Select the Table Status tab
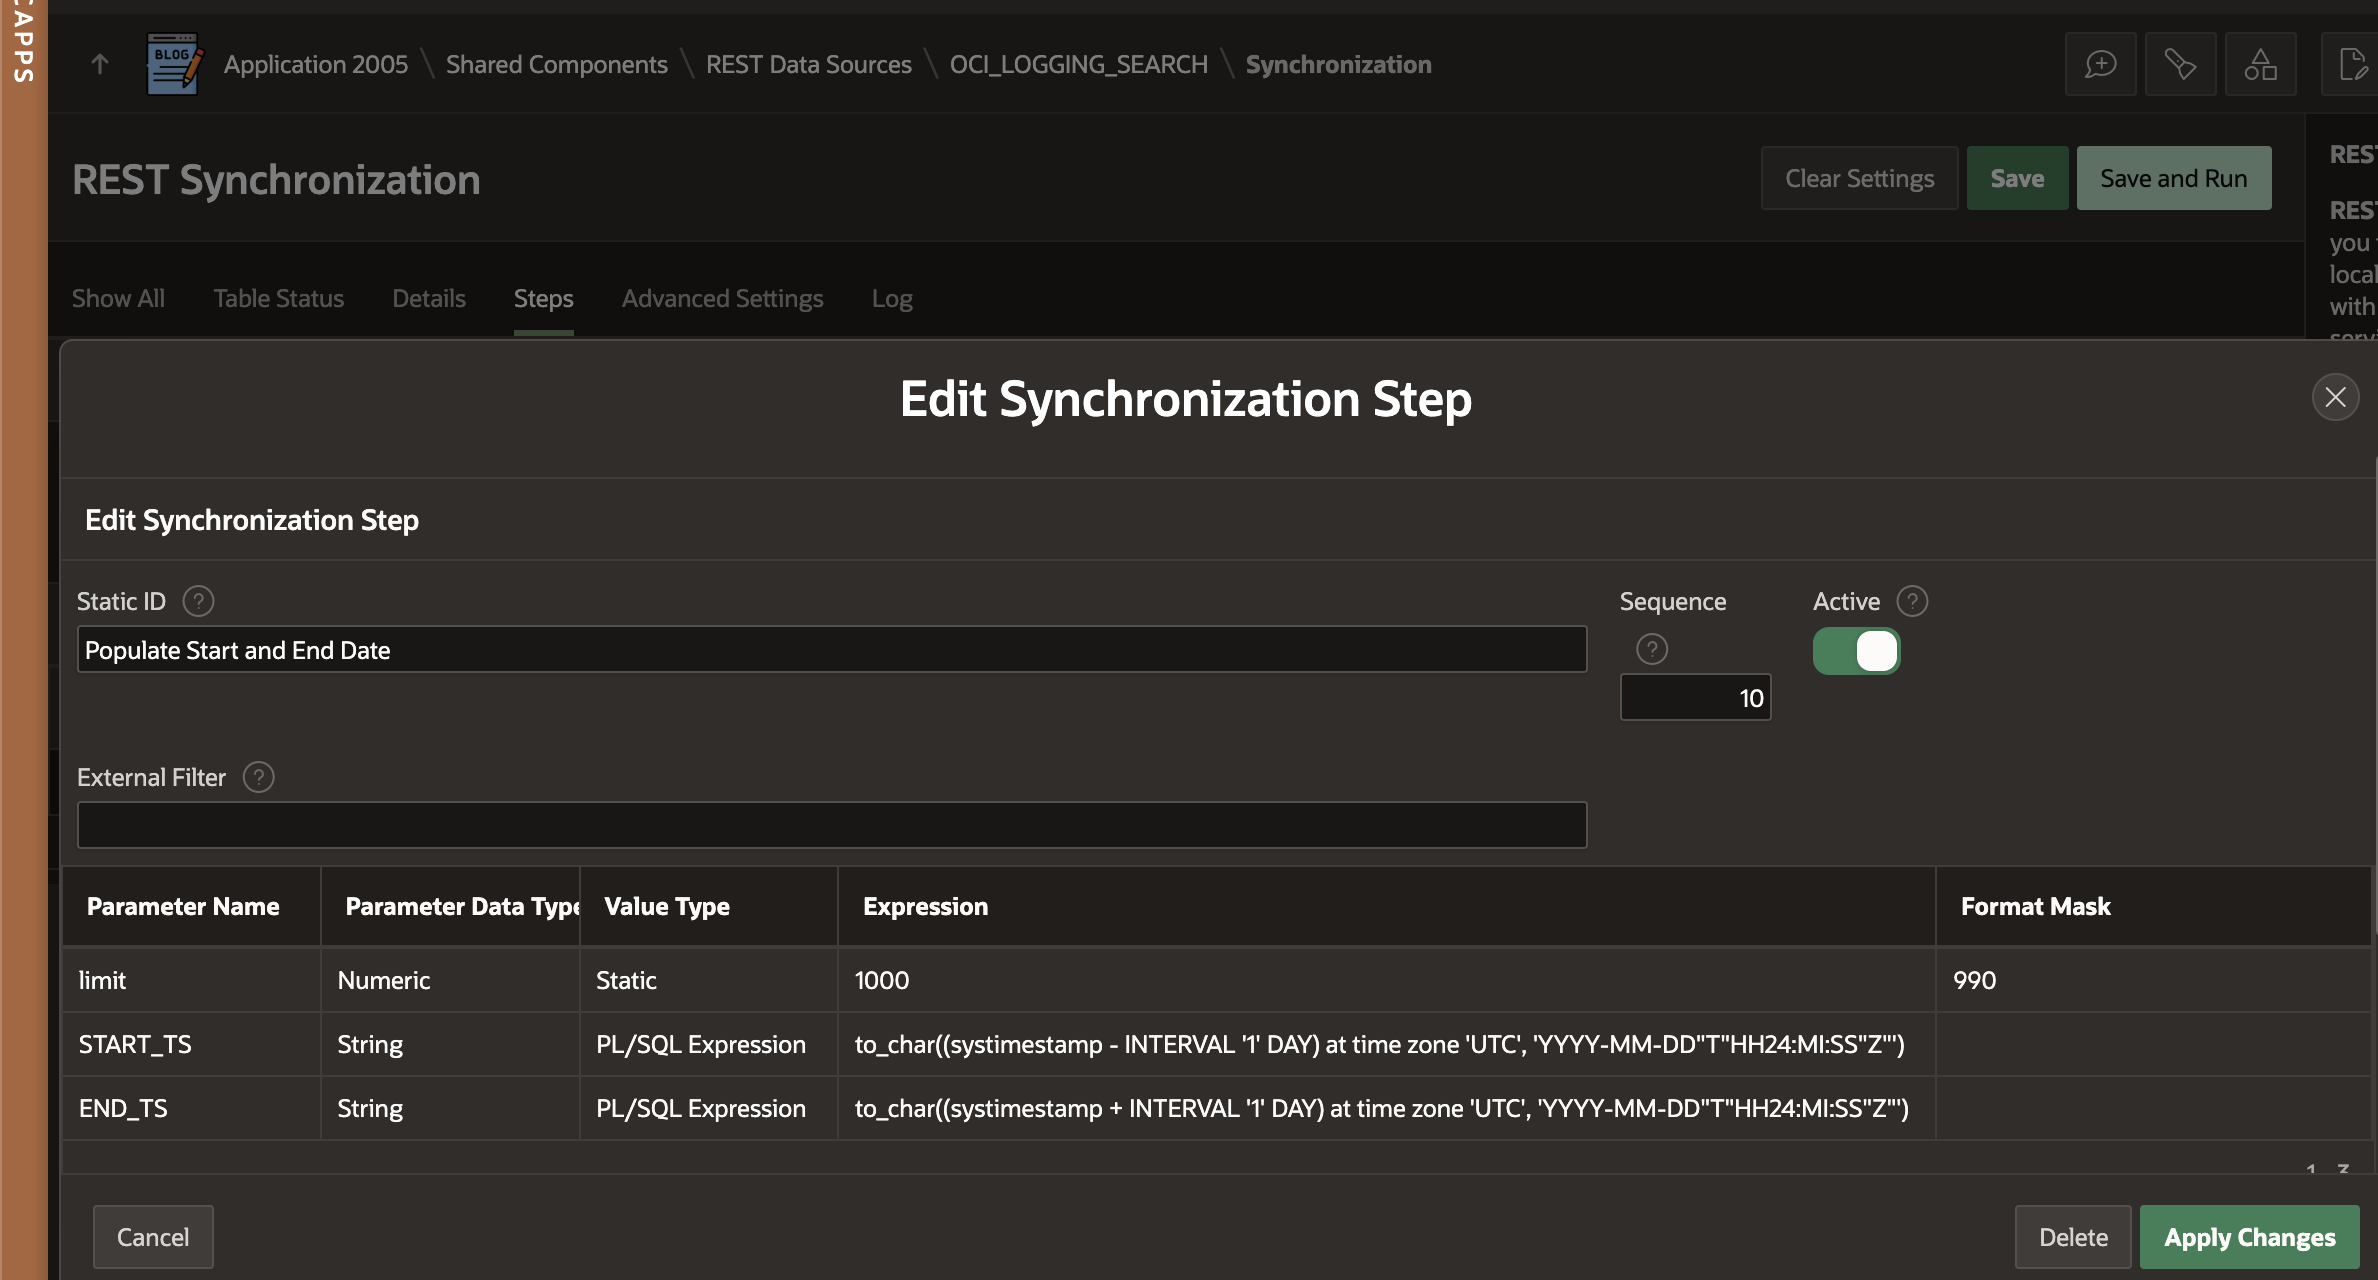2378x1280 pixels. pyautogui.click(x=278, y=298)
